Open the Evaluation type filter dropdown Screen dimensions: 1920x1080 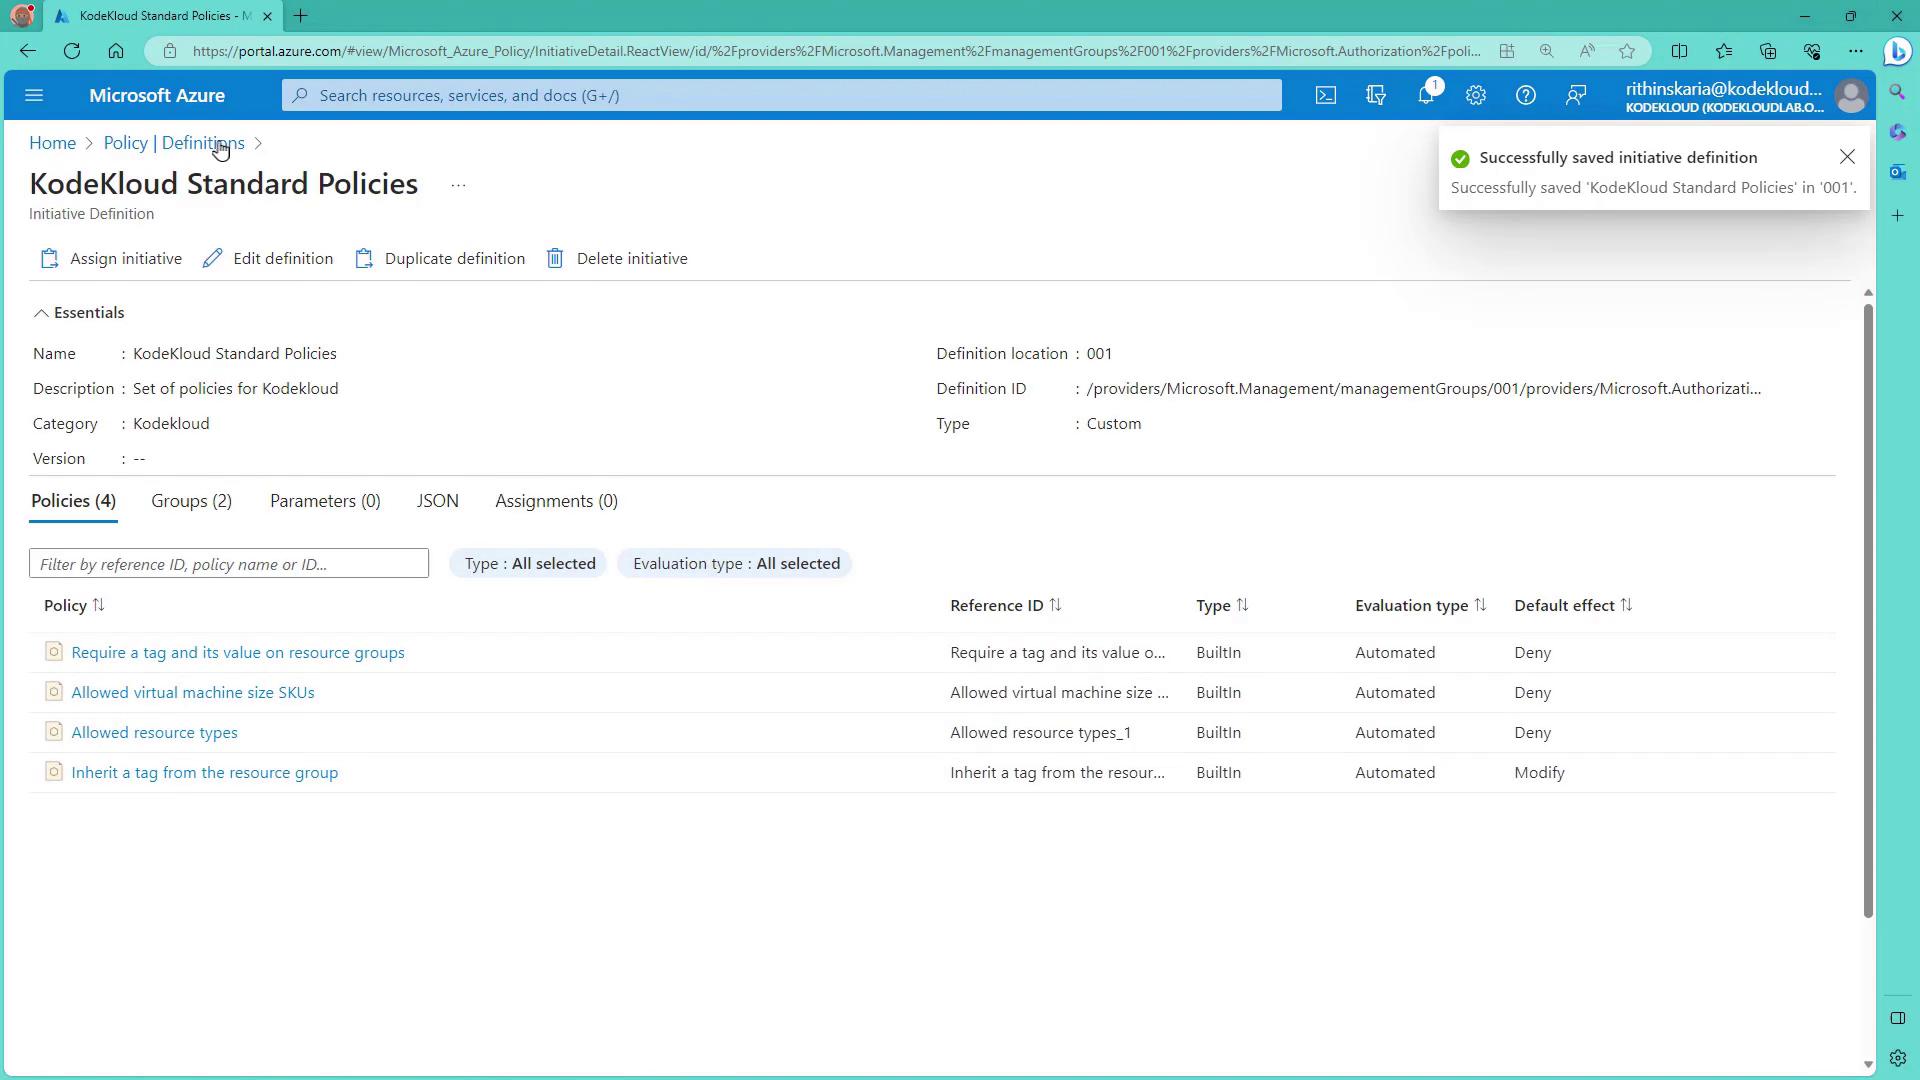pos(736,564)
